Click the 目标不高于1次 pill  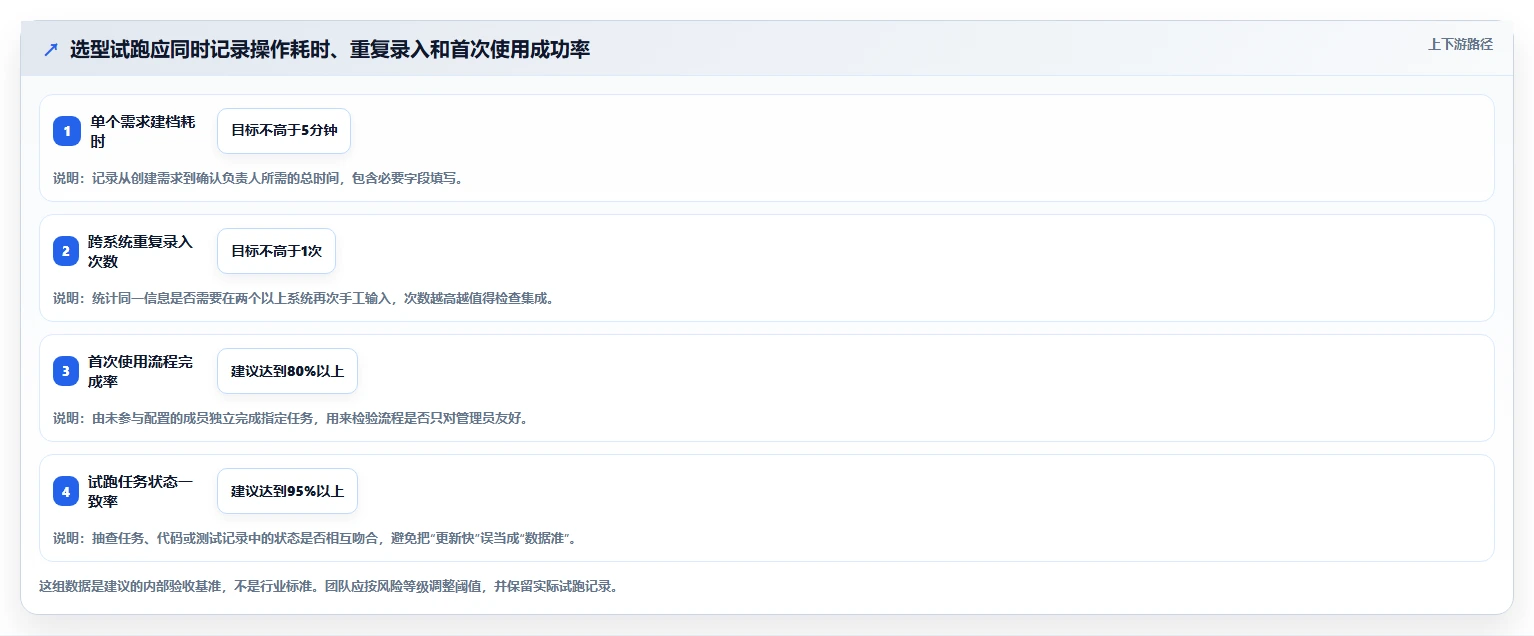point(276,251)
